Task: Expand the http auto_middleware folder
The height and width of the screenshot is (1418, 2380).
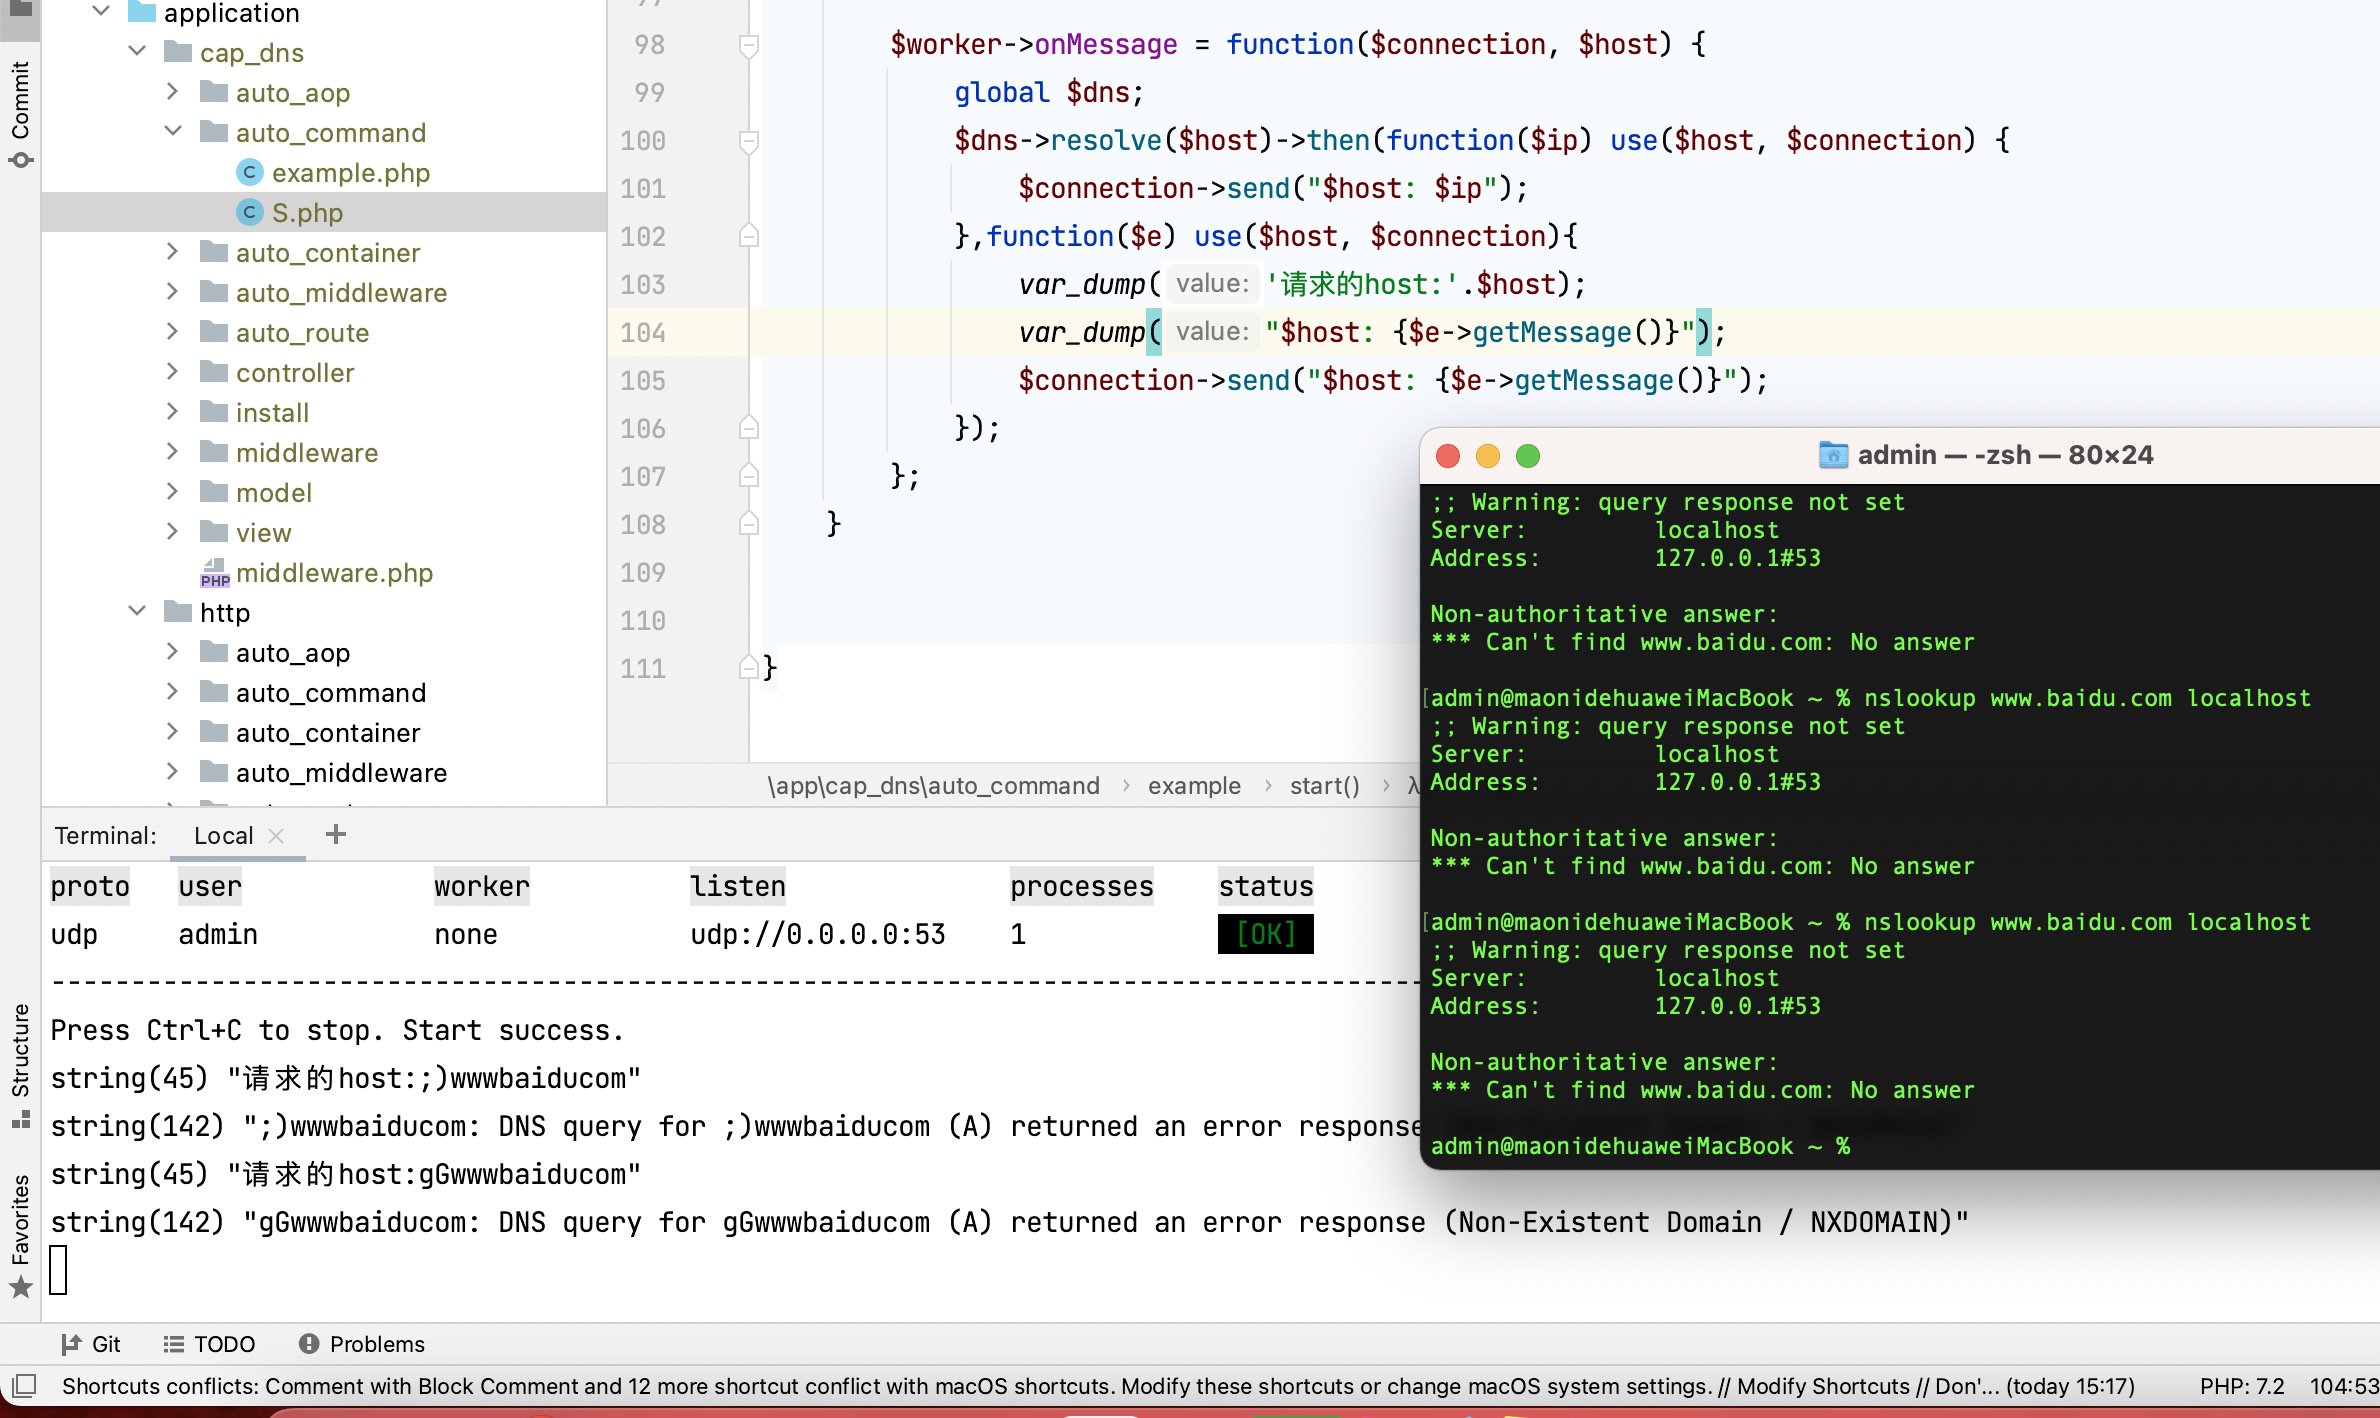Action: (x=172, y=772)
